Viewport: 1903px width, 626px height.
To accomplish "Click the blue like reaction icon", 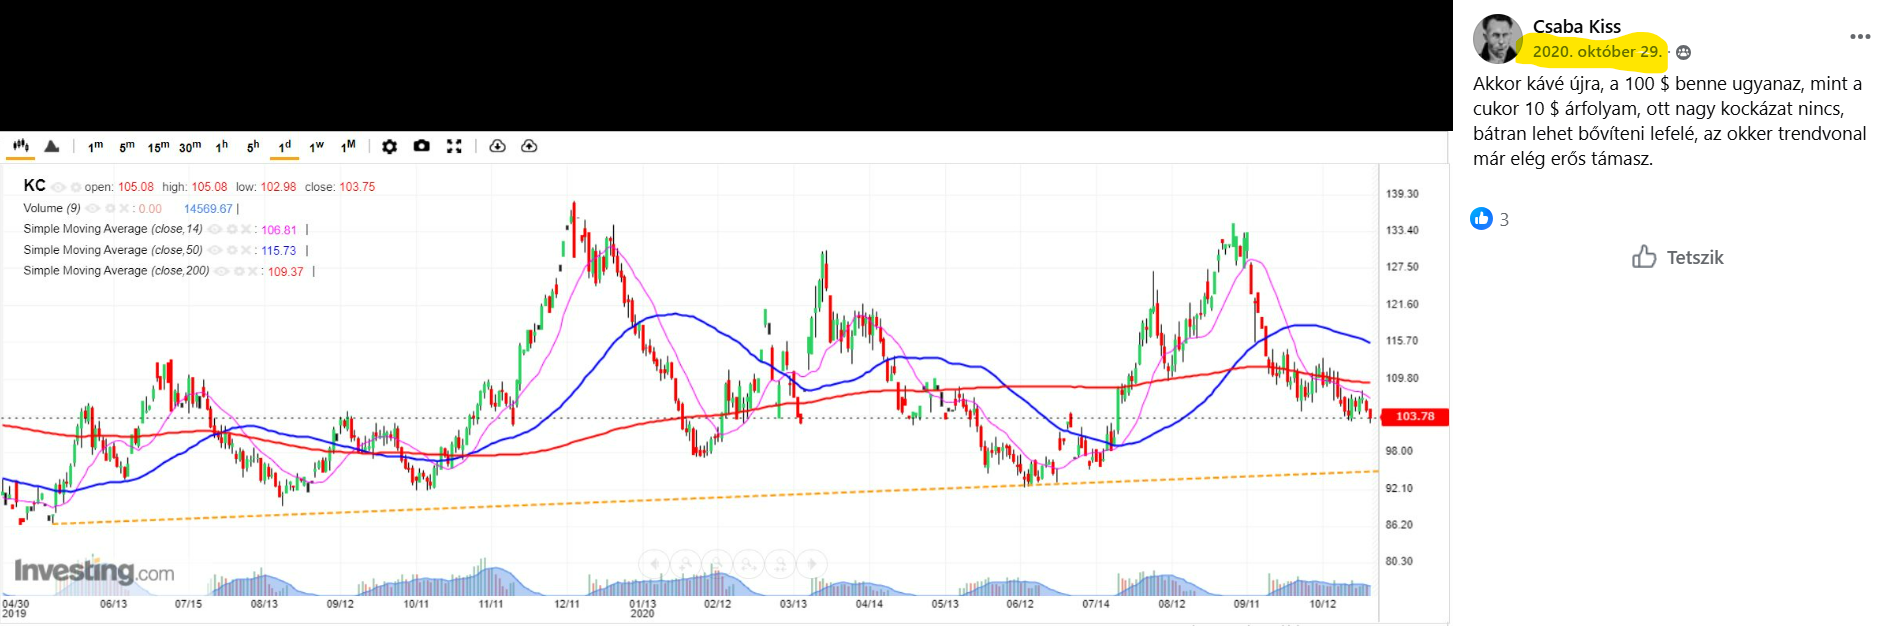I will click(x=1481, y=219).
